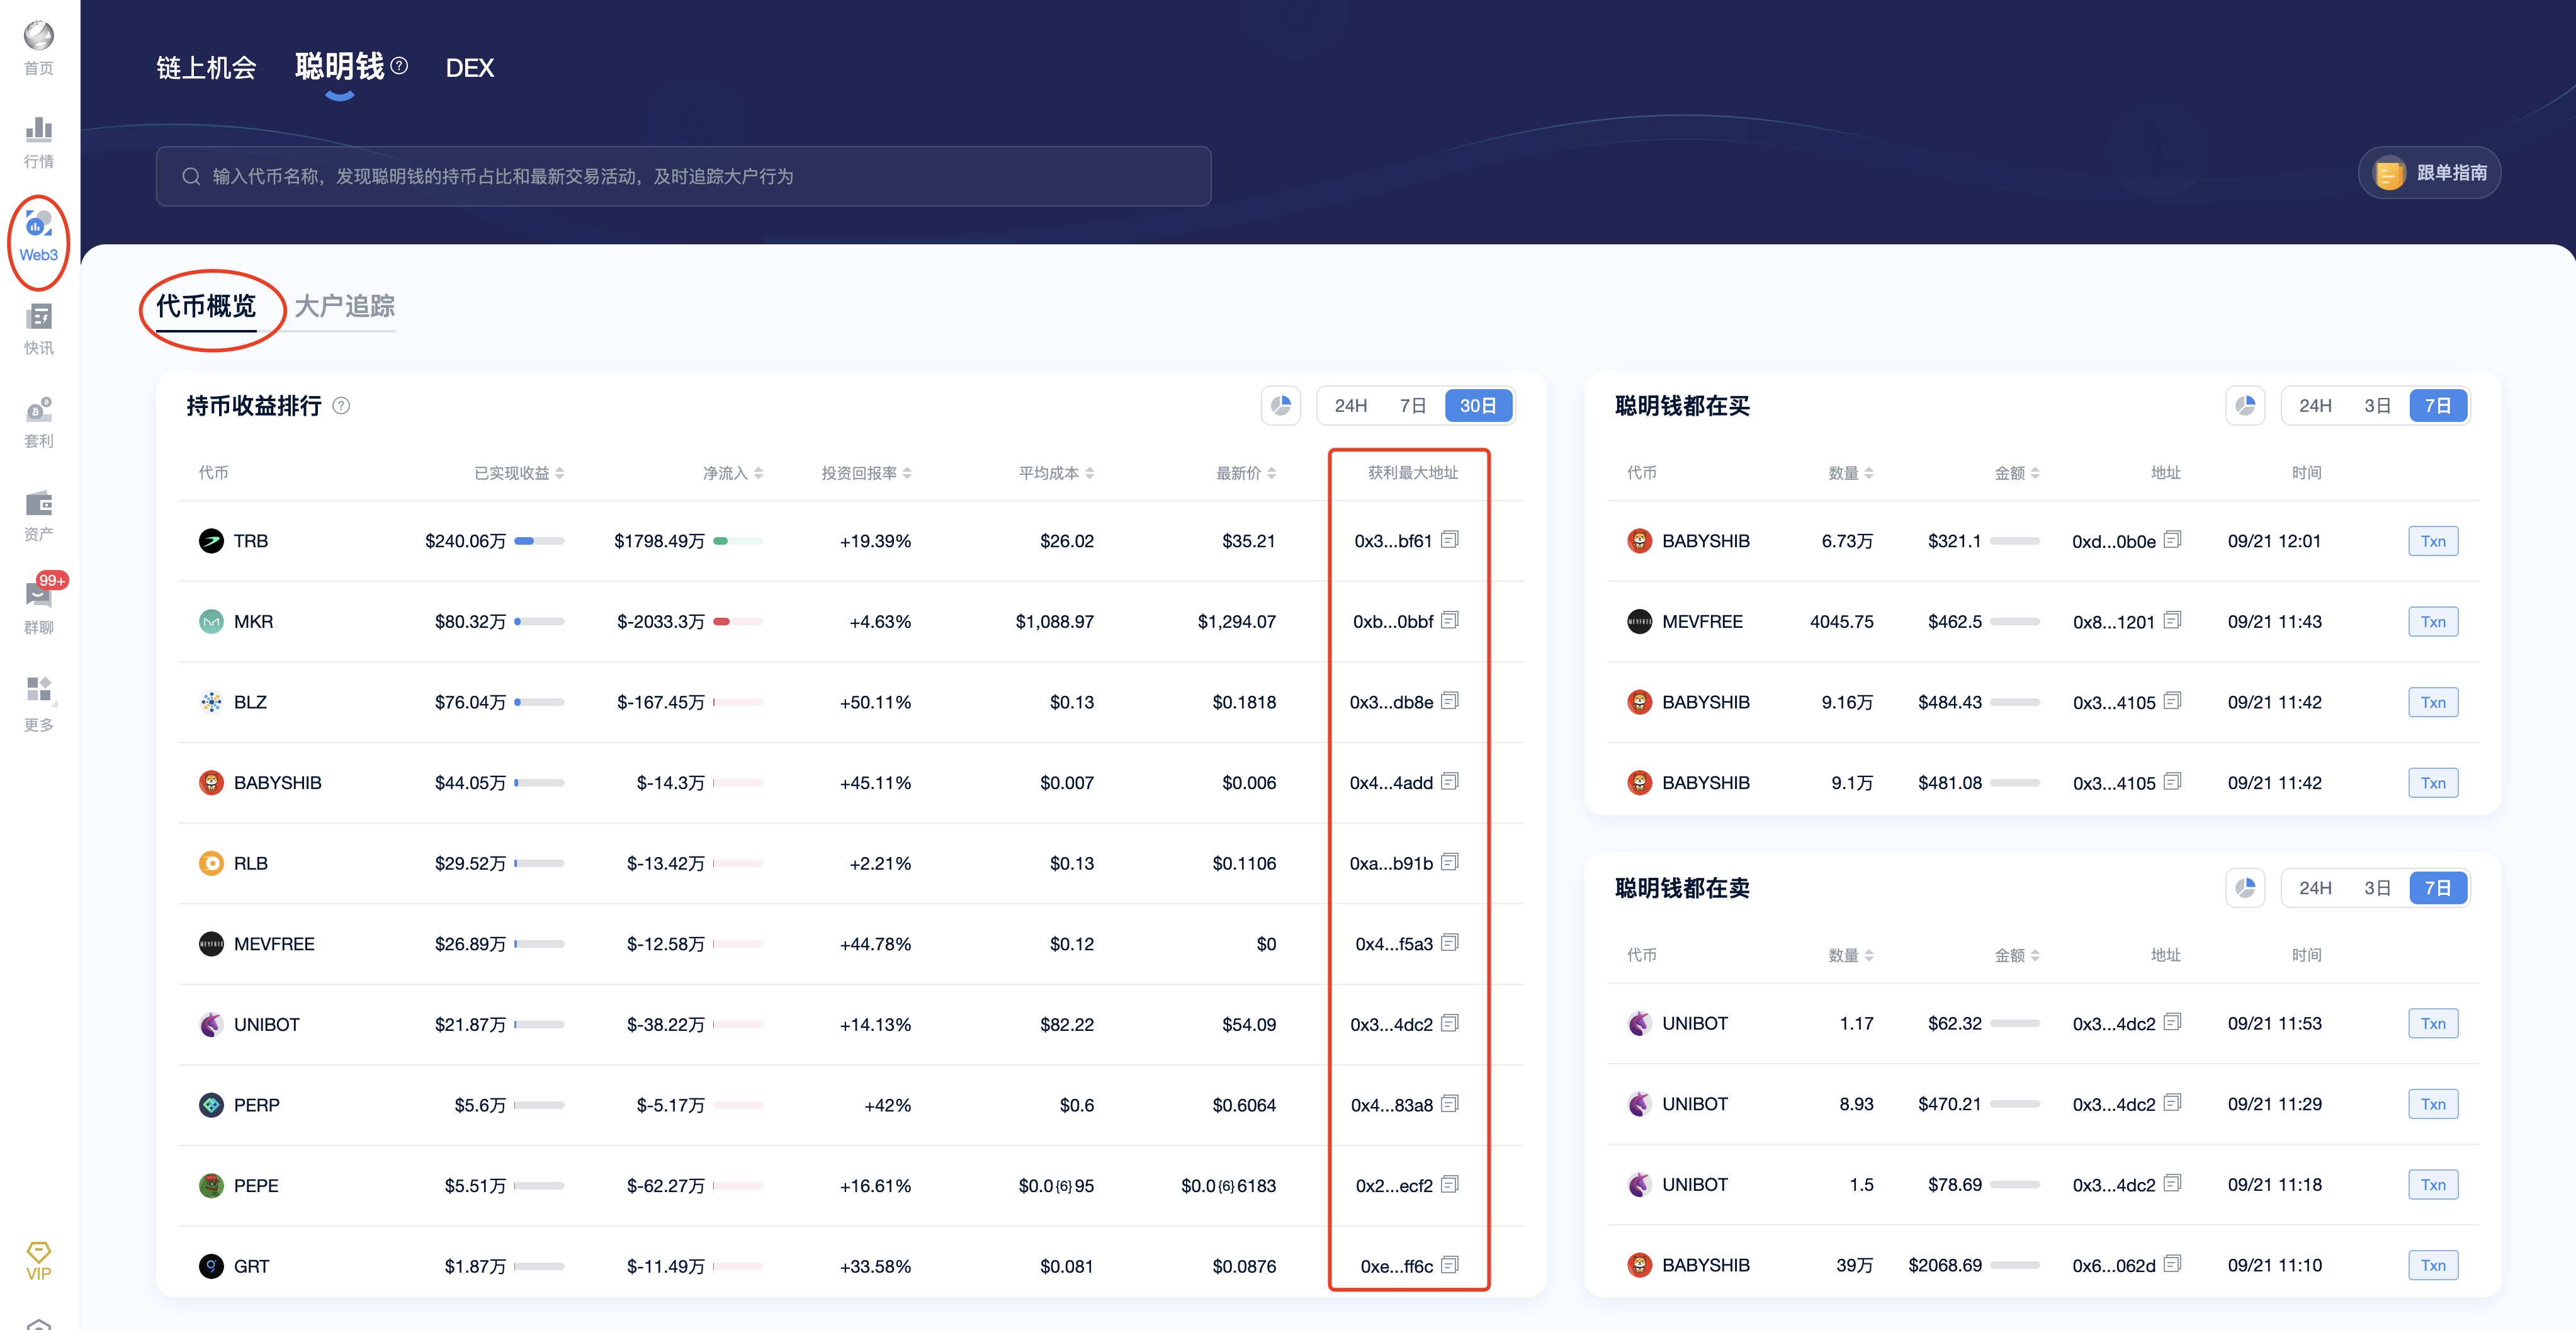Viewport: 2576px width, 1330px height.
Task: Select 7日 range in 持币收益排行 panel
Action: point(1412,406)
